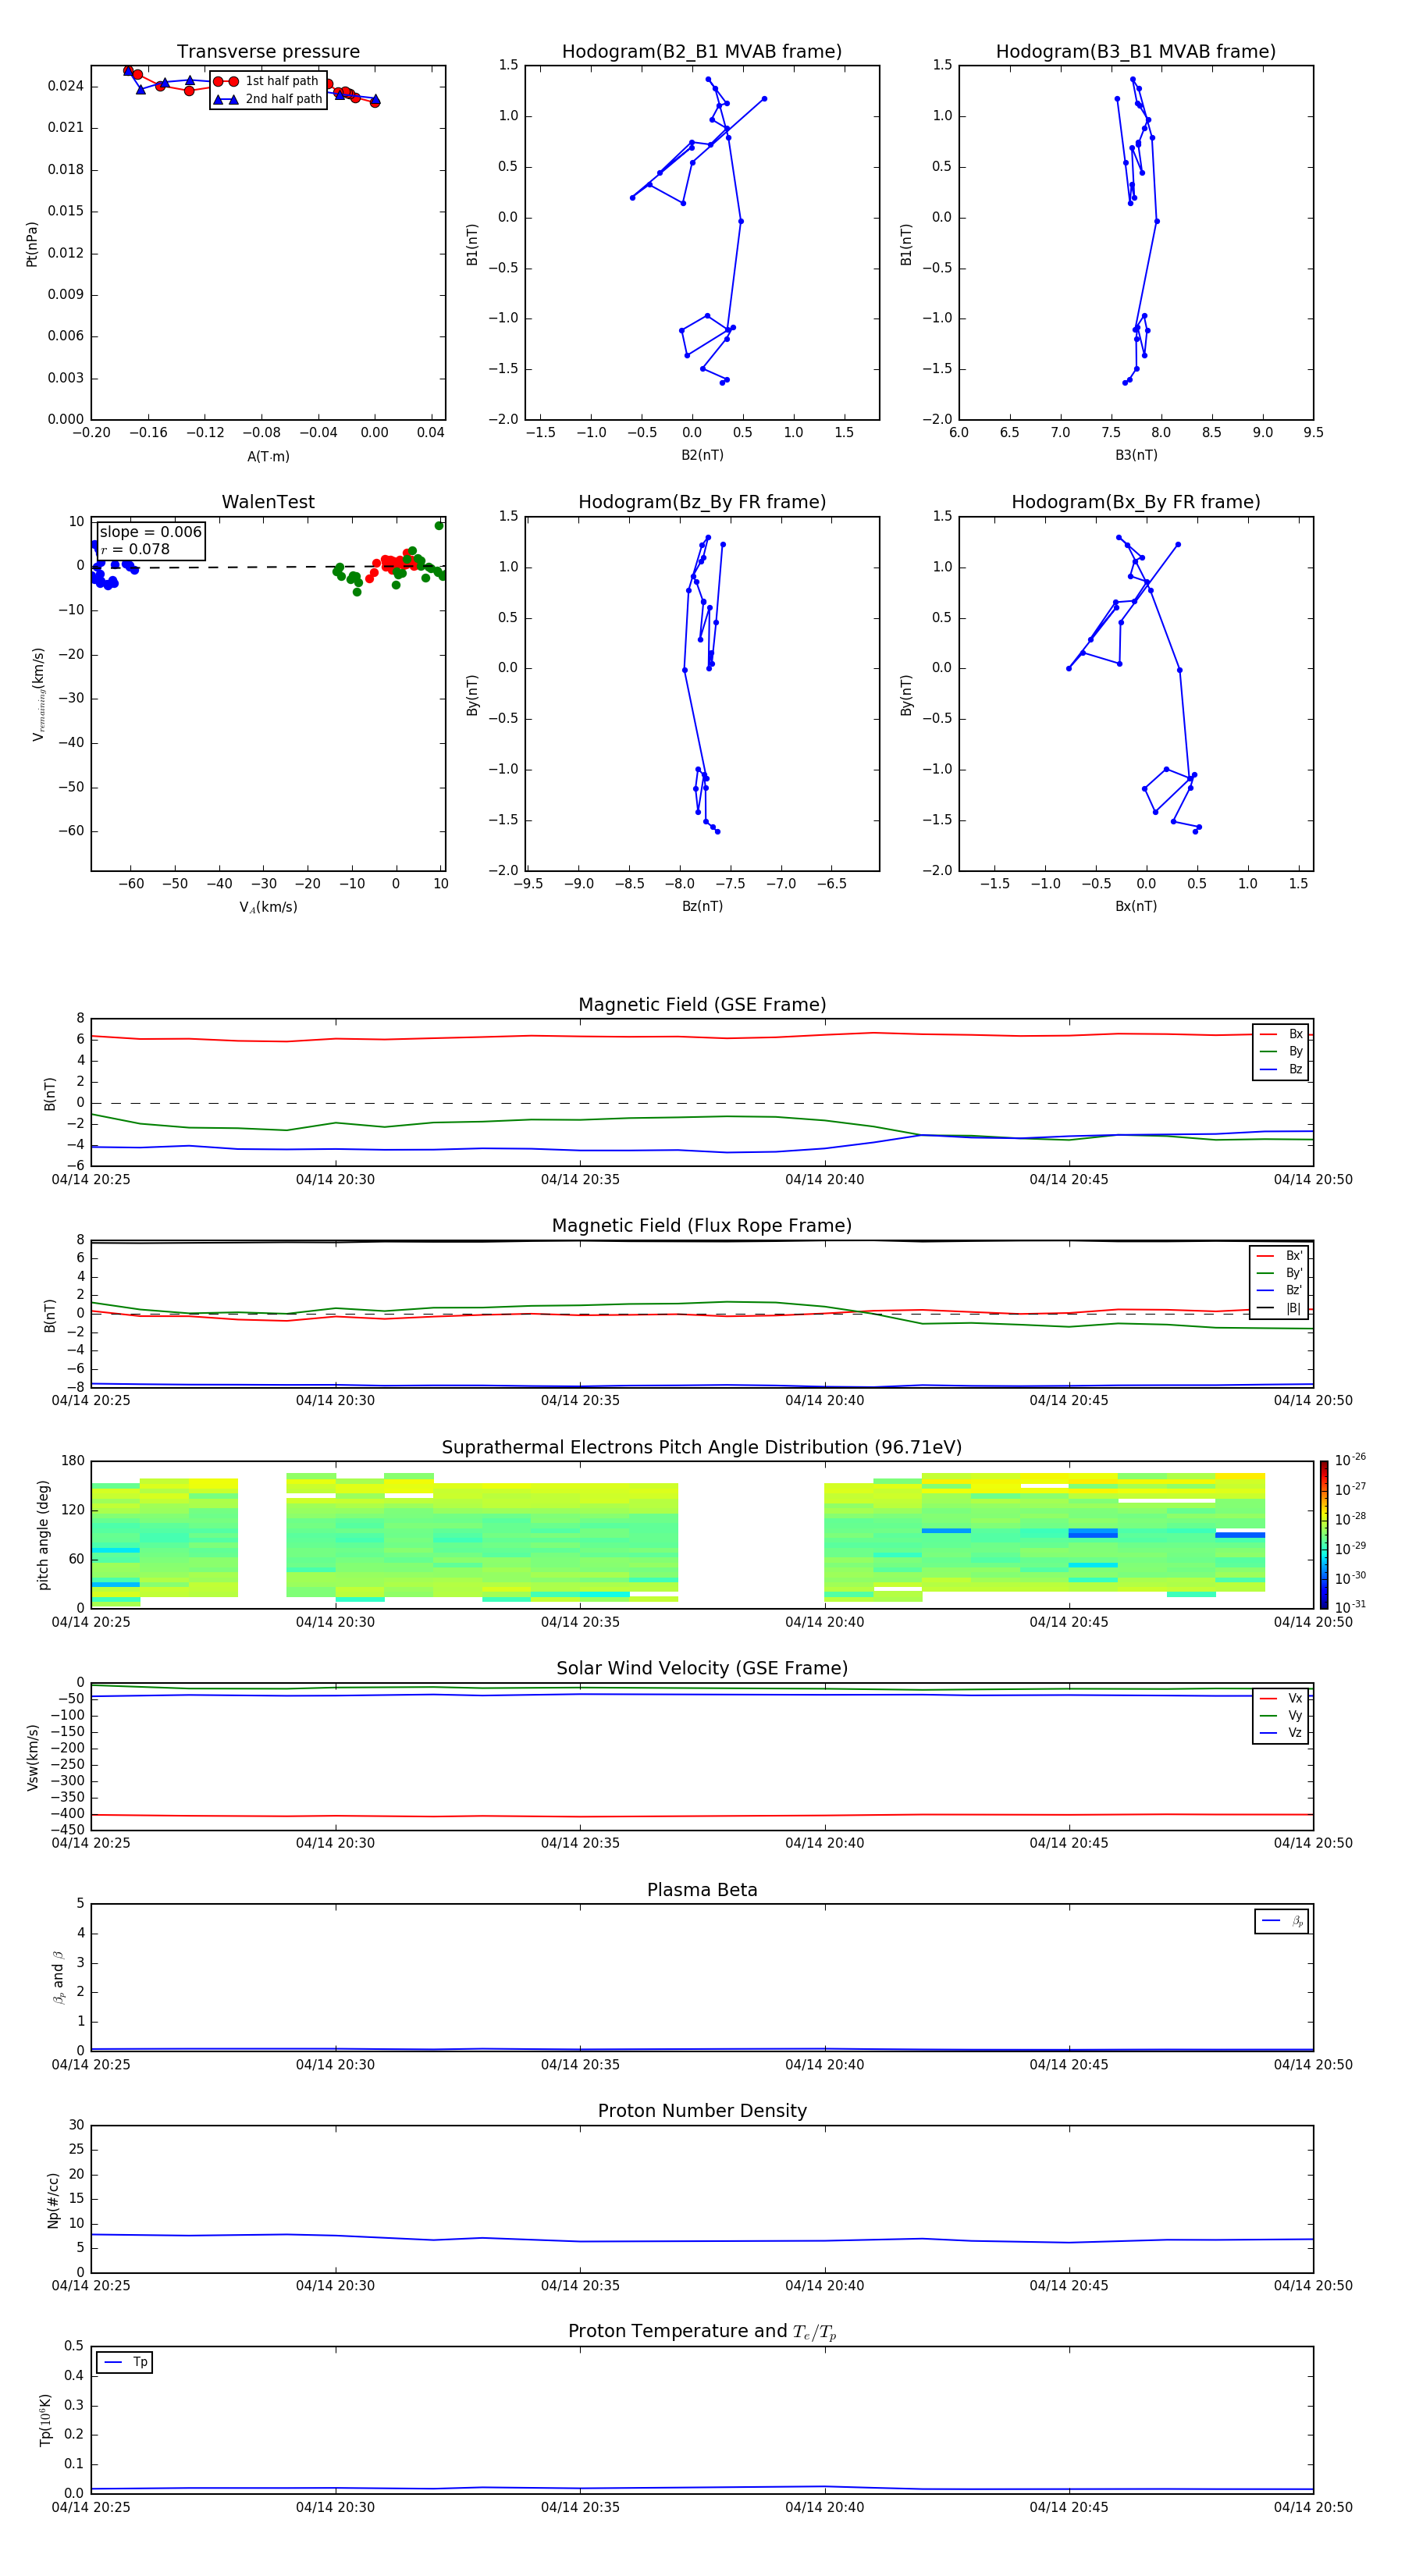
Task: Click the "Magnetic Field (GSE Frame)" title
Action: pyautogui.click(x=702, y=1005)
